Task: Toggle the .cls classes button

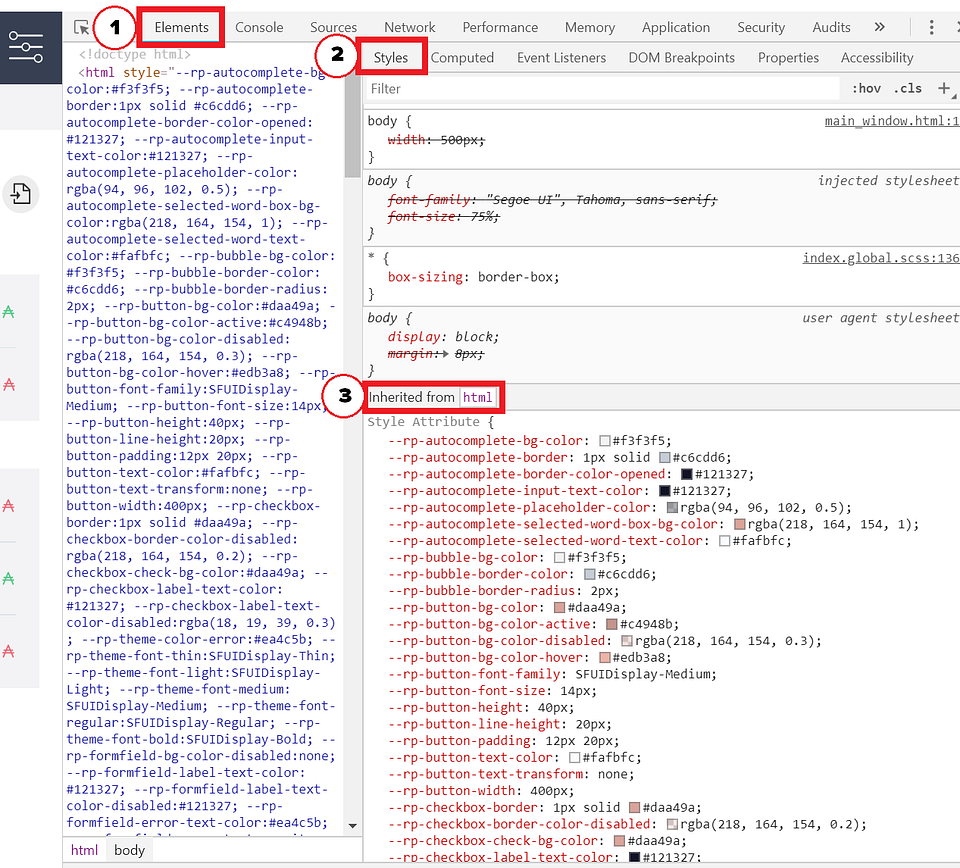Action: [x=907, y=89]
